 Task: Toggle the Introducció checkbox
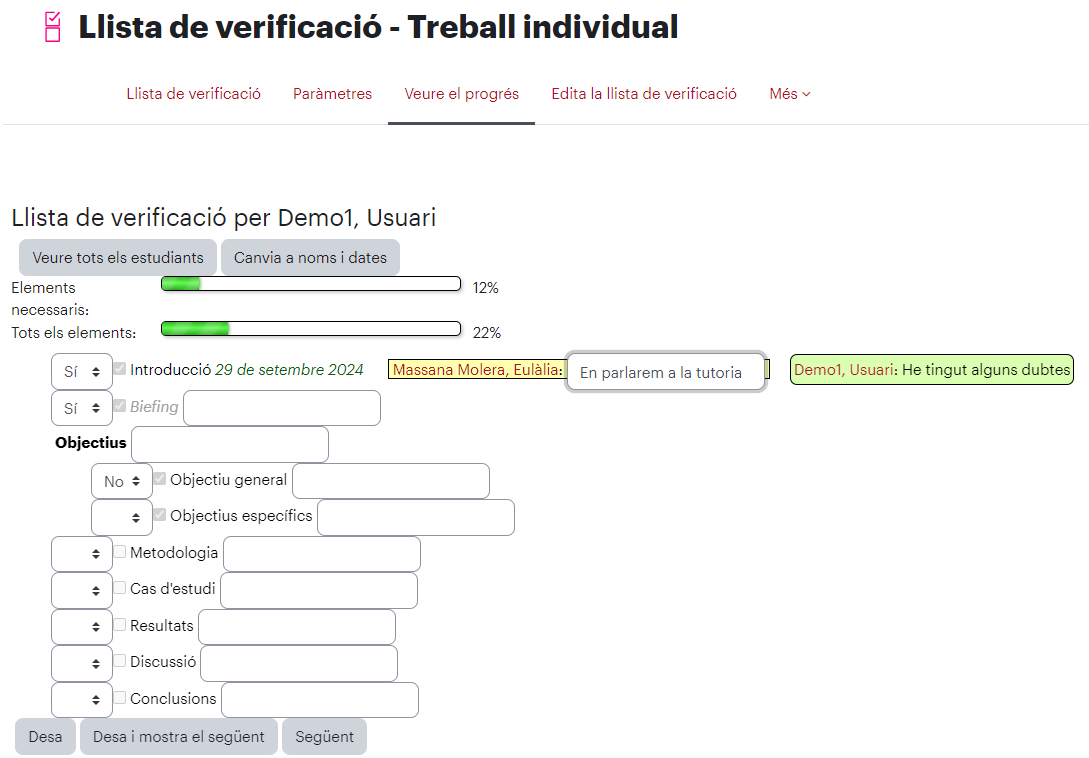pyautogui.click(x=120, y=369)
